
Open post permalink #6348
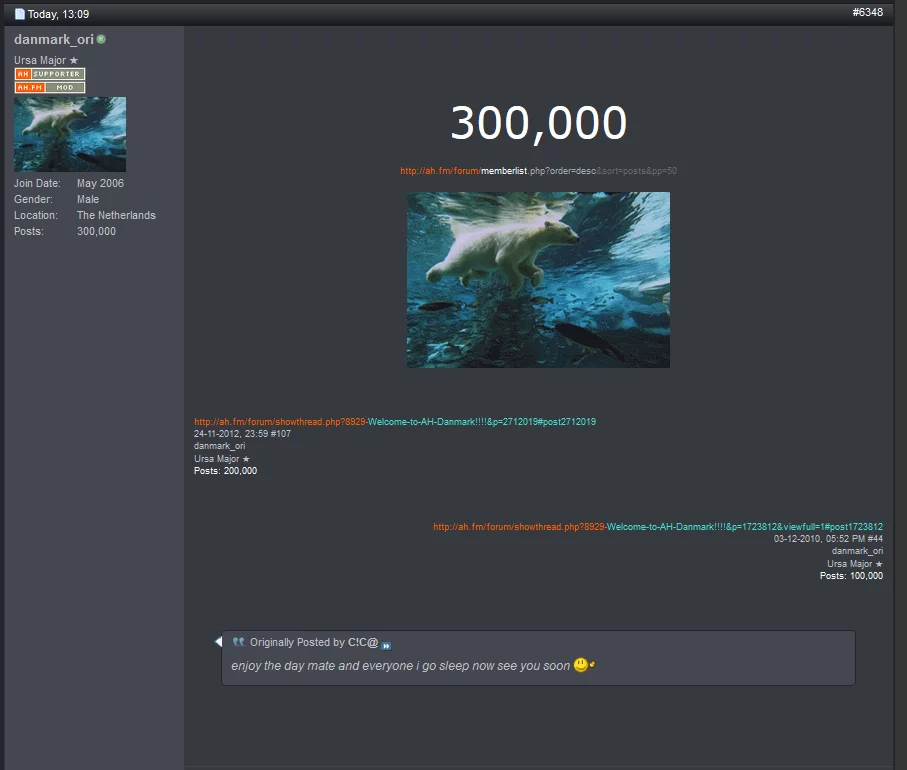867,12
